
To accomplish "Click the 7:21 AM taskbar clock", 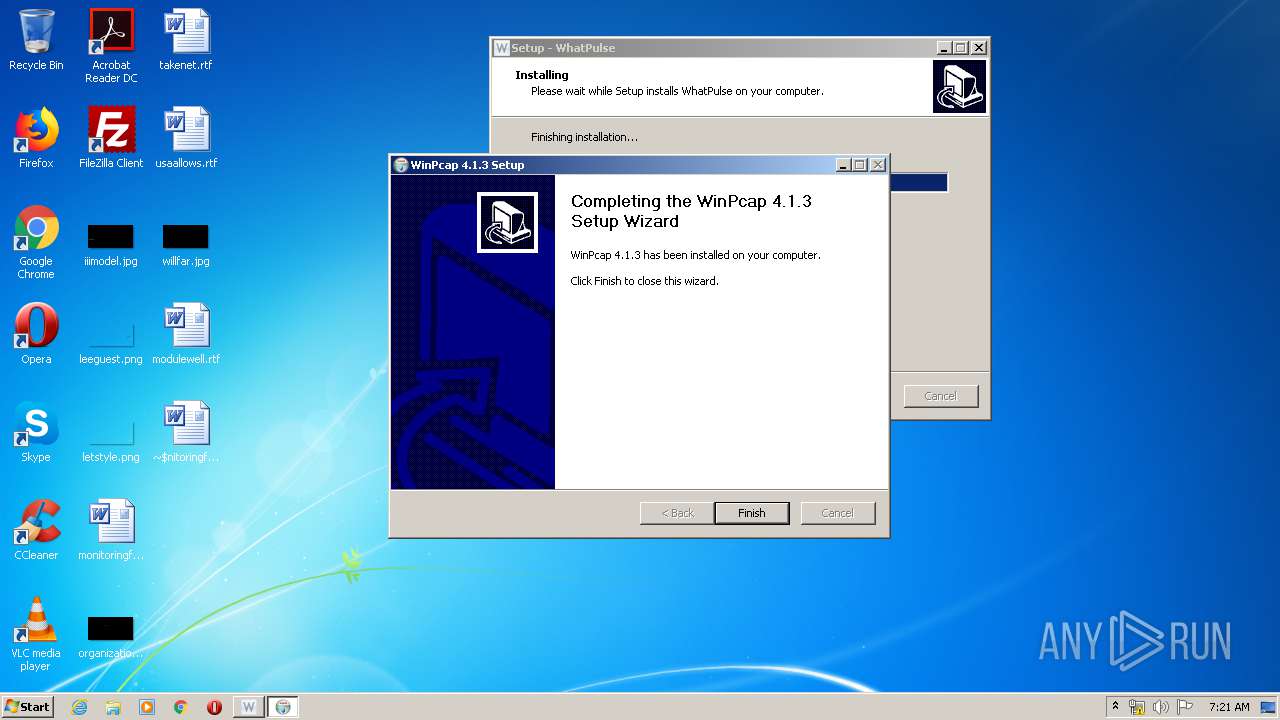I will coord(1229,707).
